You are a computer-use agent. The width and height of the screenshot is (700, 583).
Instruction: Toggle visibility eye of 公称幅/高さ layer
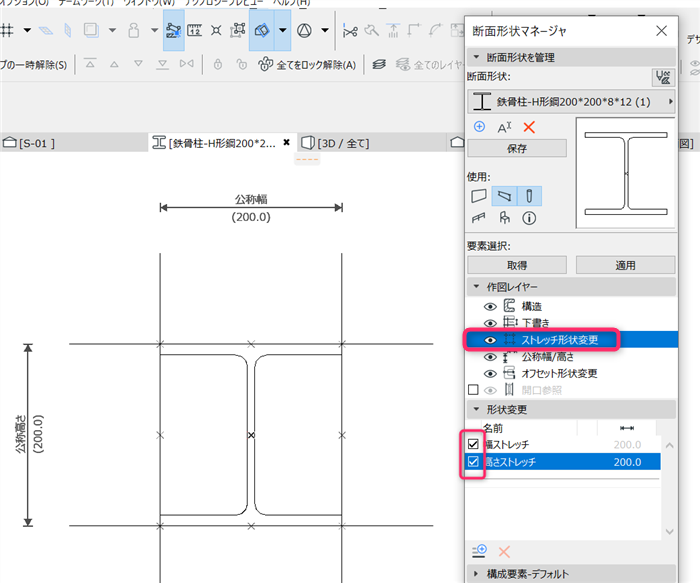(x=490, y=357)
